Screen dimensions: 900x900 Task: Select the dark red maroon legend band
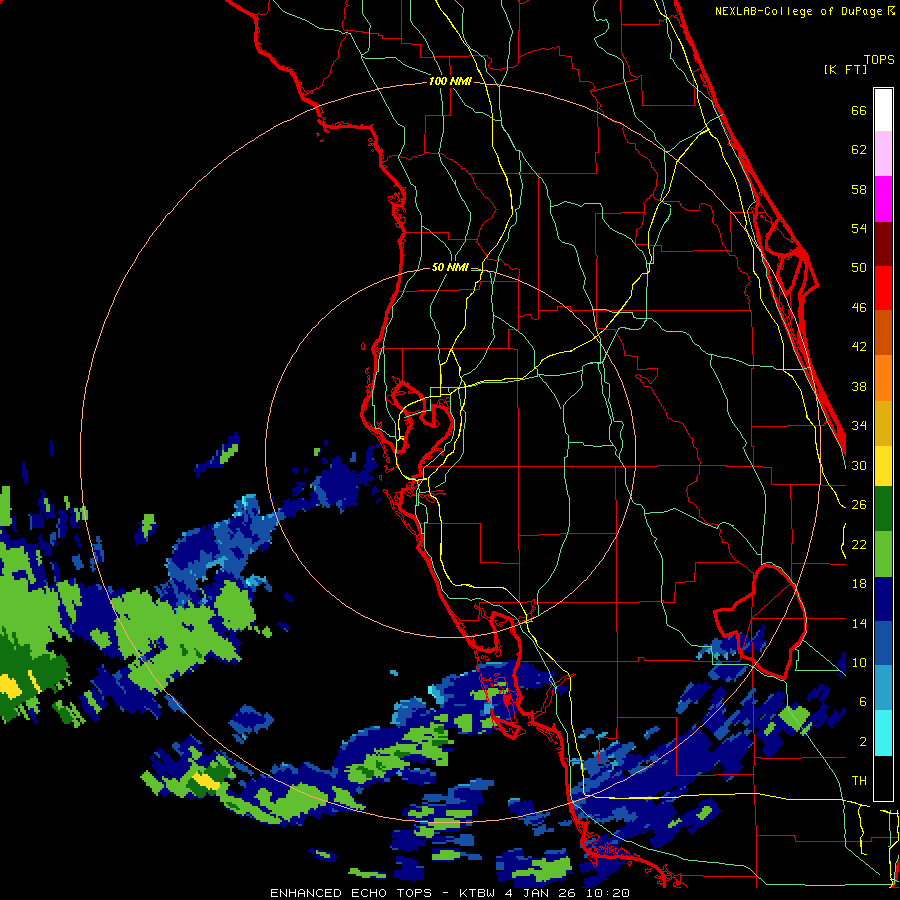[x=883, y=244]
